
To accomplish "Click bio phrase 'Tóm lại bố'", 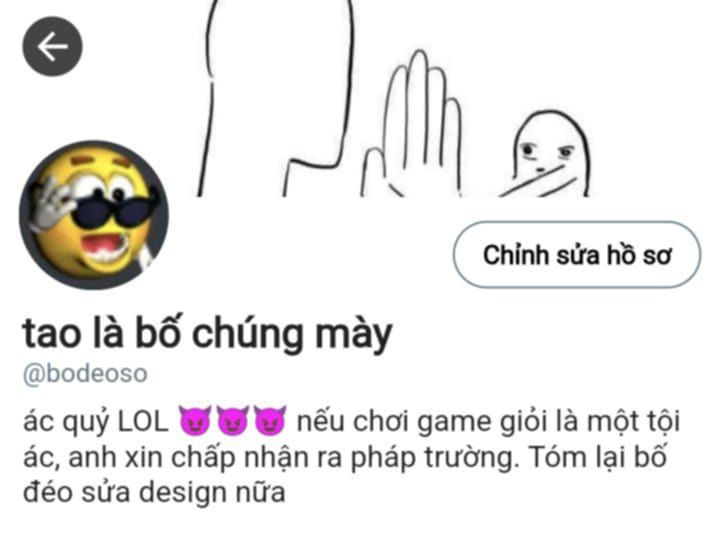I will pos(597,457).
